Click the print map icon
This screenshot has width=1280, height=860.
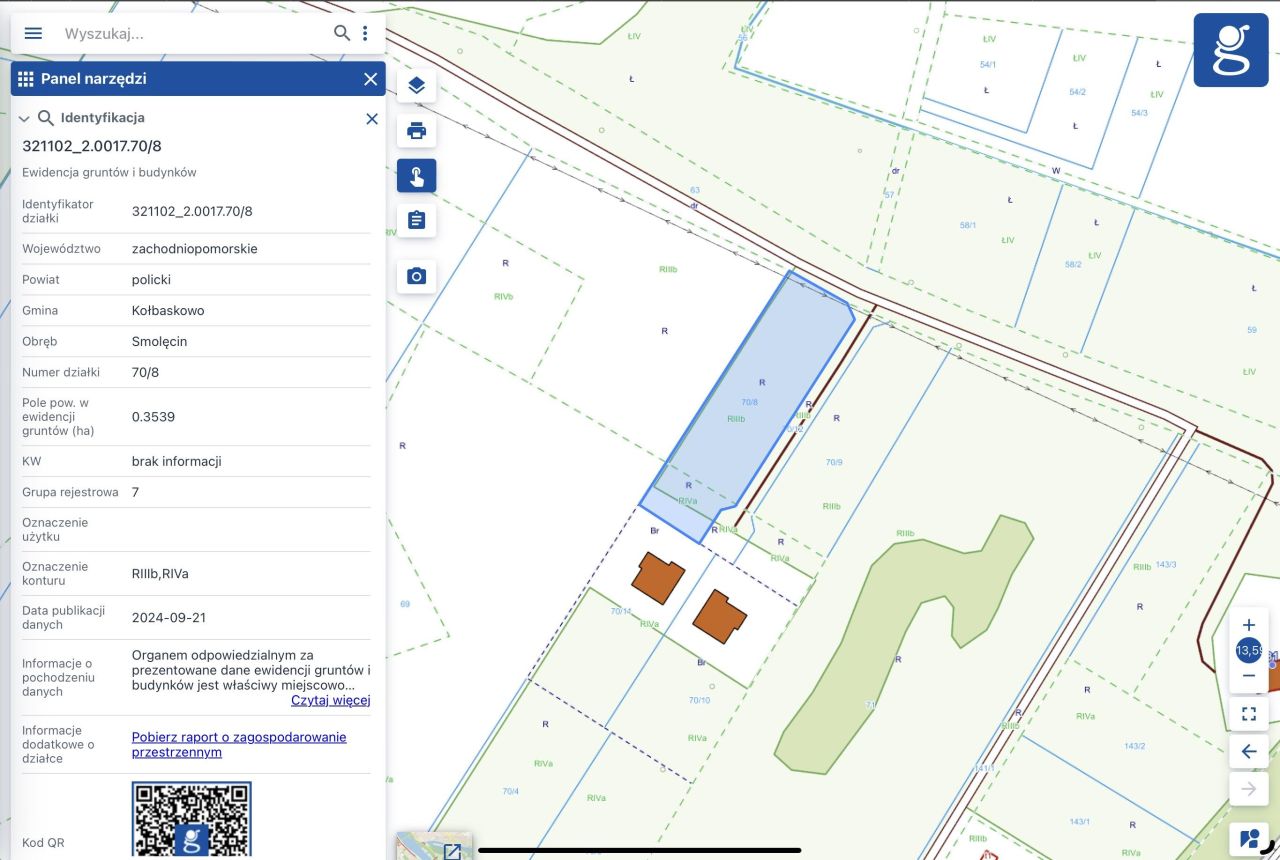[417, 130]
